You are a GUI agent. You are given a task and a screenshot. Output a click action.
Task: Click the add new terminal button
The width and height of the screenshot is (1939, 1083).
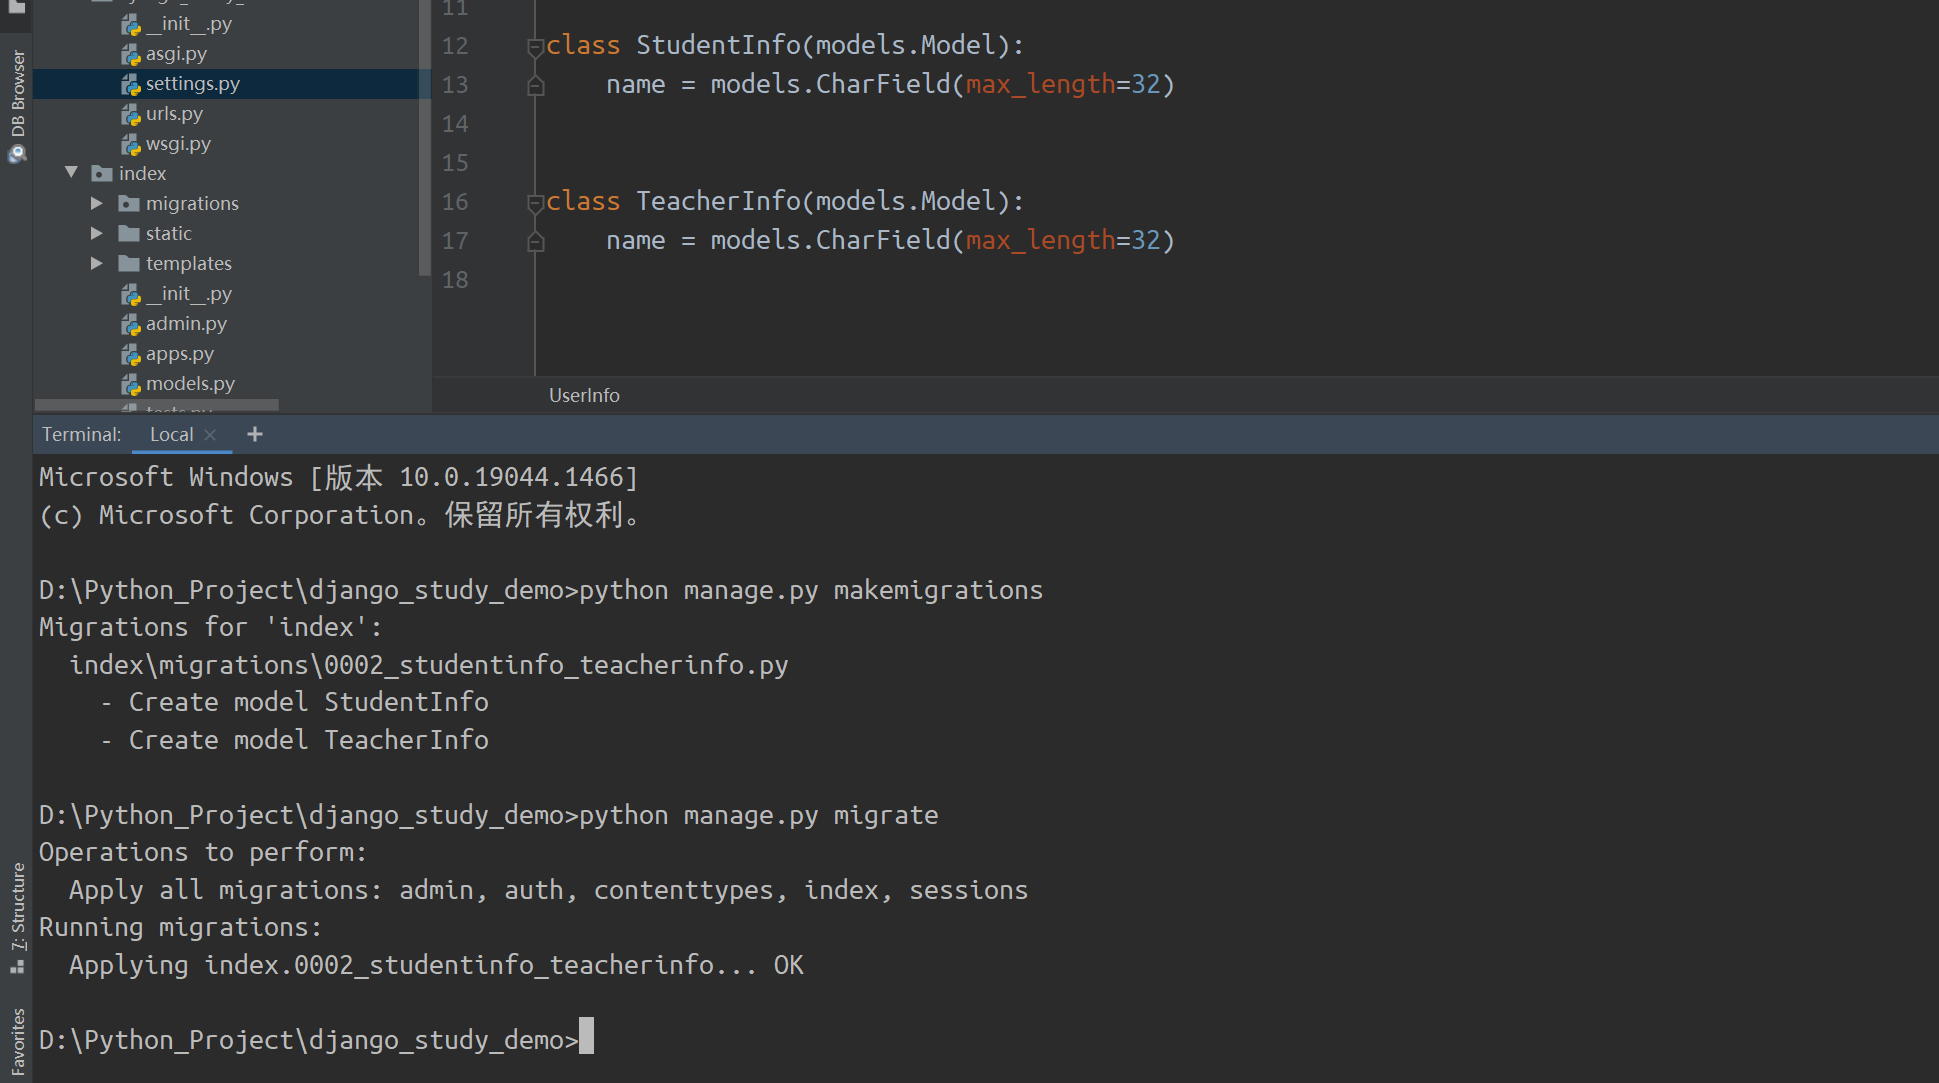tap(254, 433)
